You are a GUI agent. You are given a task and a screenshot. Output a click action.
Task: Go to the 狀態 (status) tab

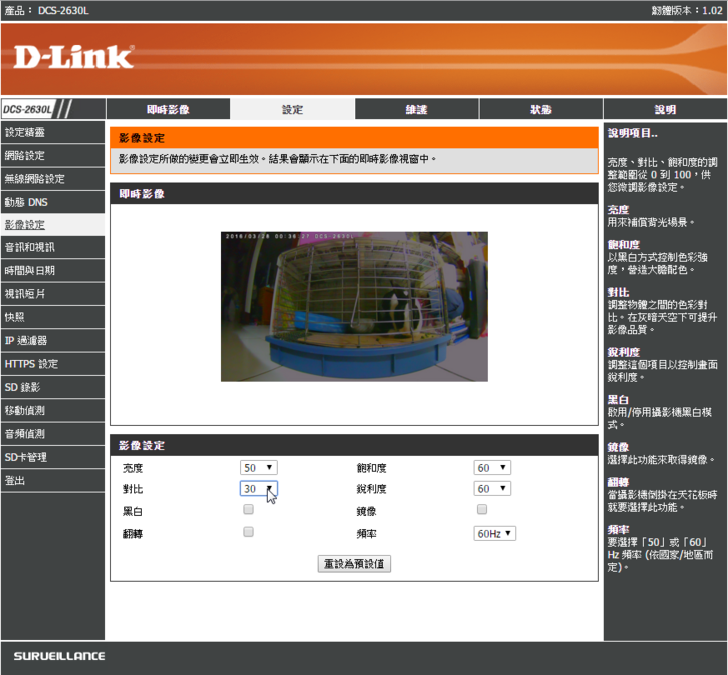[x=540, y=109]
